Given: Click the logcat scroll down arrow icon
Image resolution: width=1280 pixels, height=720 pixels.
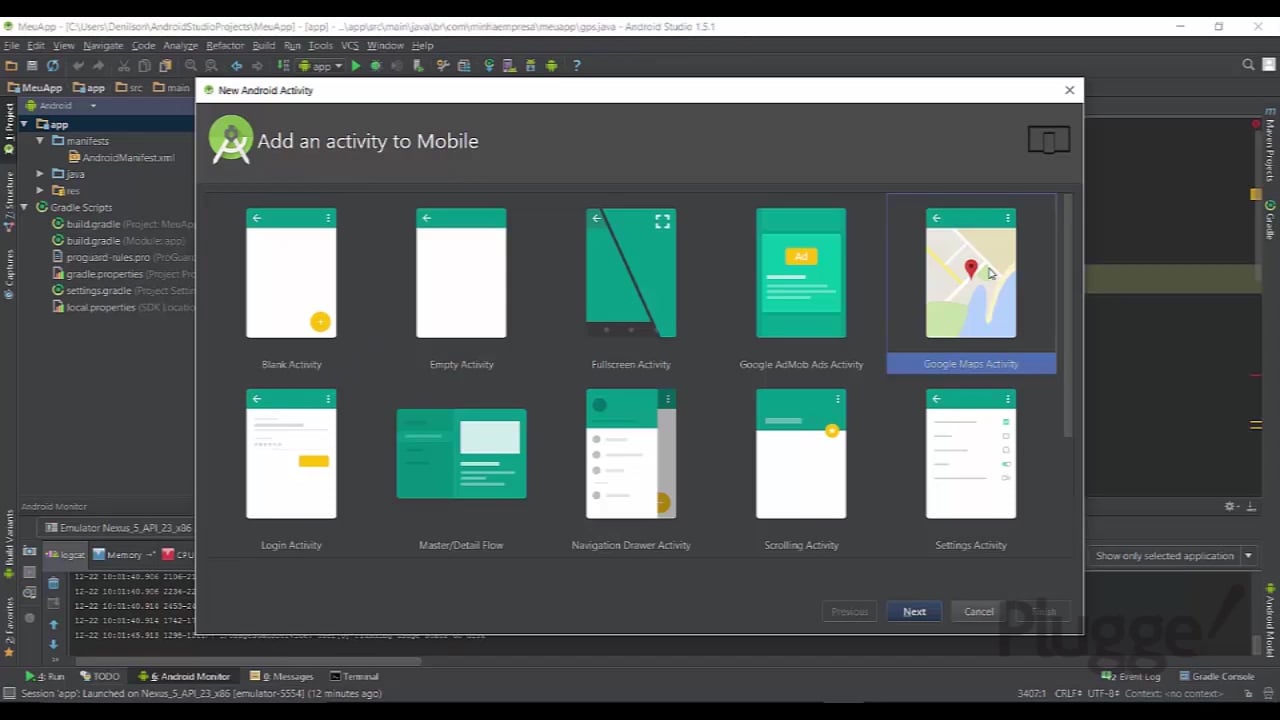Looking at the screenshot, I should [x=53, y=644].
